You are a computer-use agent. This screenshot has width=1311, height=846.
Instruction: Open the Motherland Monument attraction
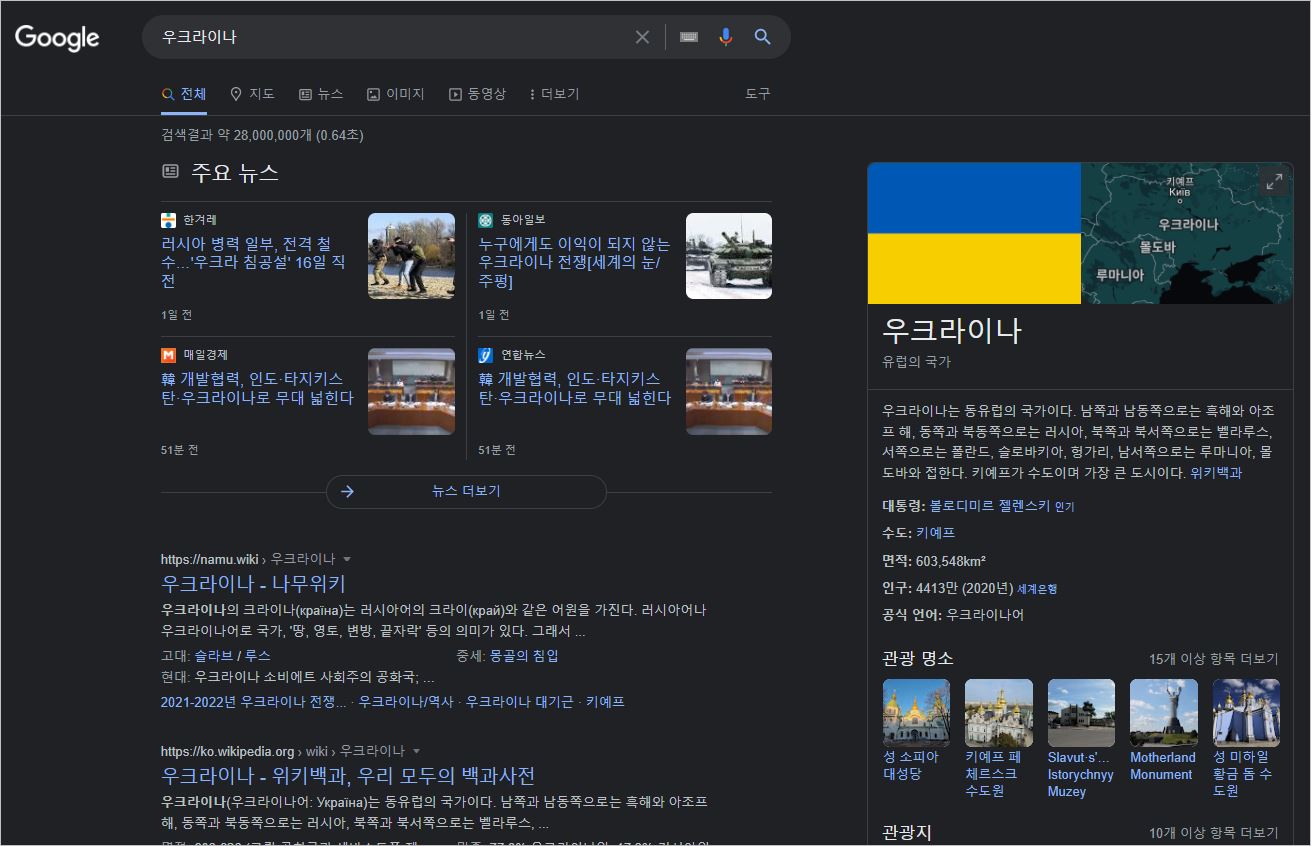(1163, 730)
